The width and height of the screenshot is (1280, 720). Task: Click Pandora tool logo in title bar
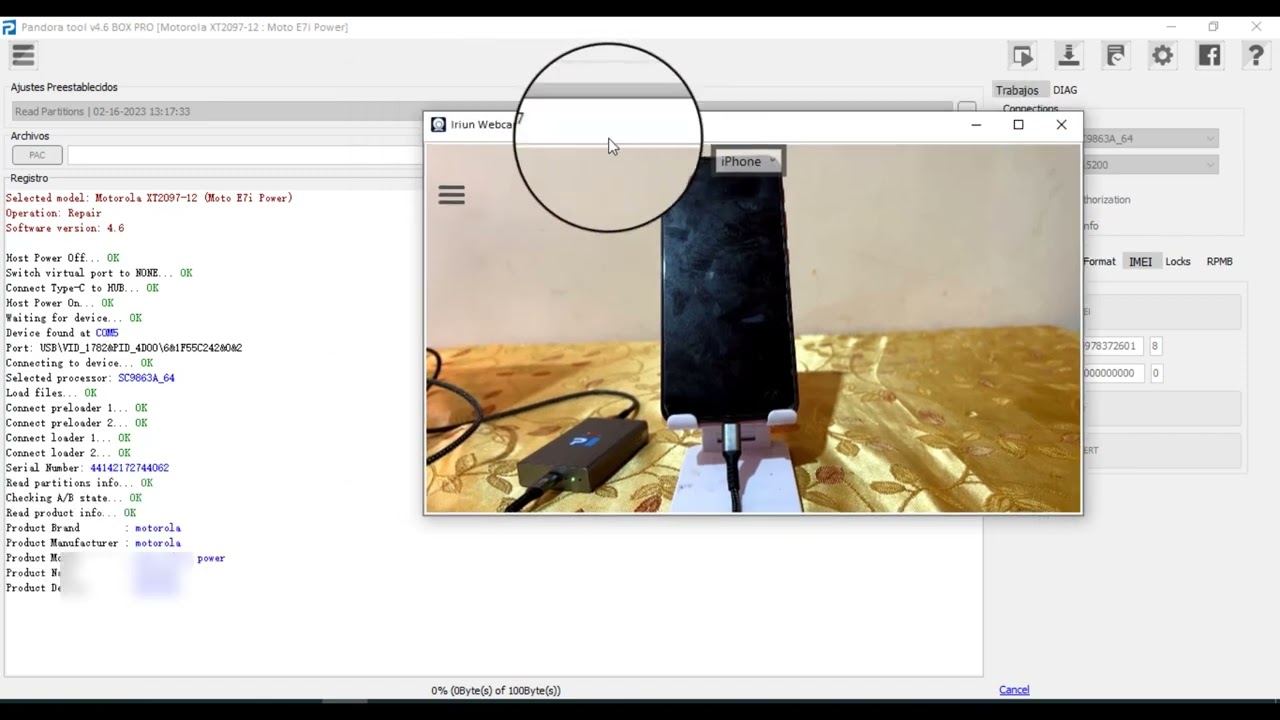click(9, 27)
